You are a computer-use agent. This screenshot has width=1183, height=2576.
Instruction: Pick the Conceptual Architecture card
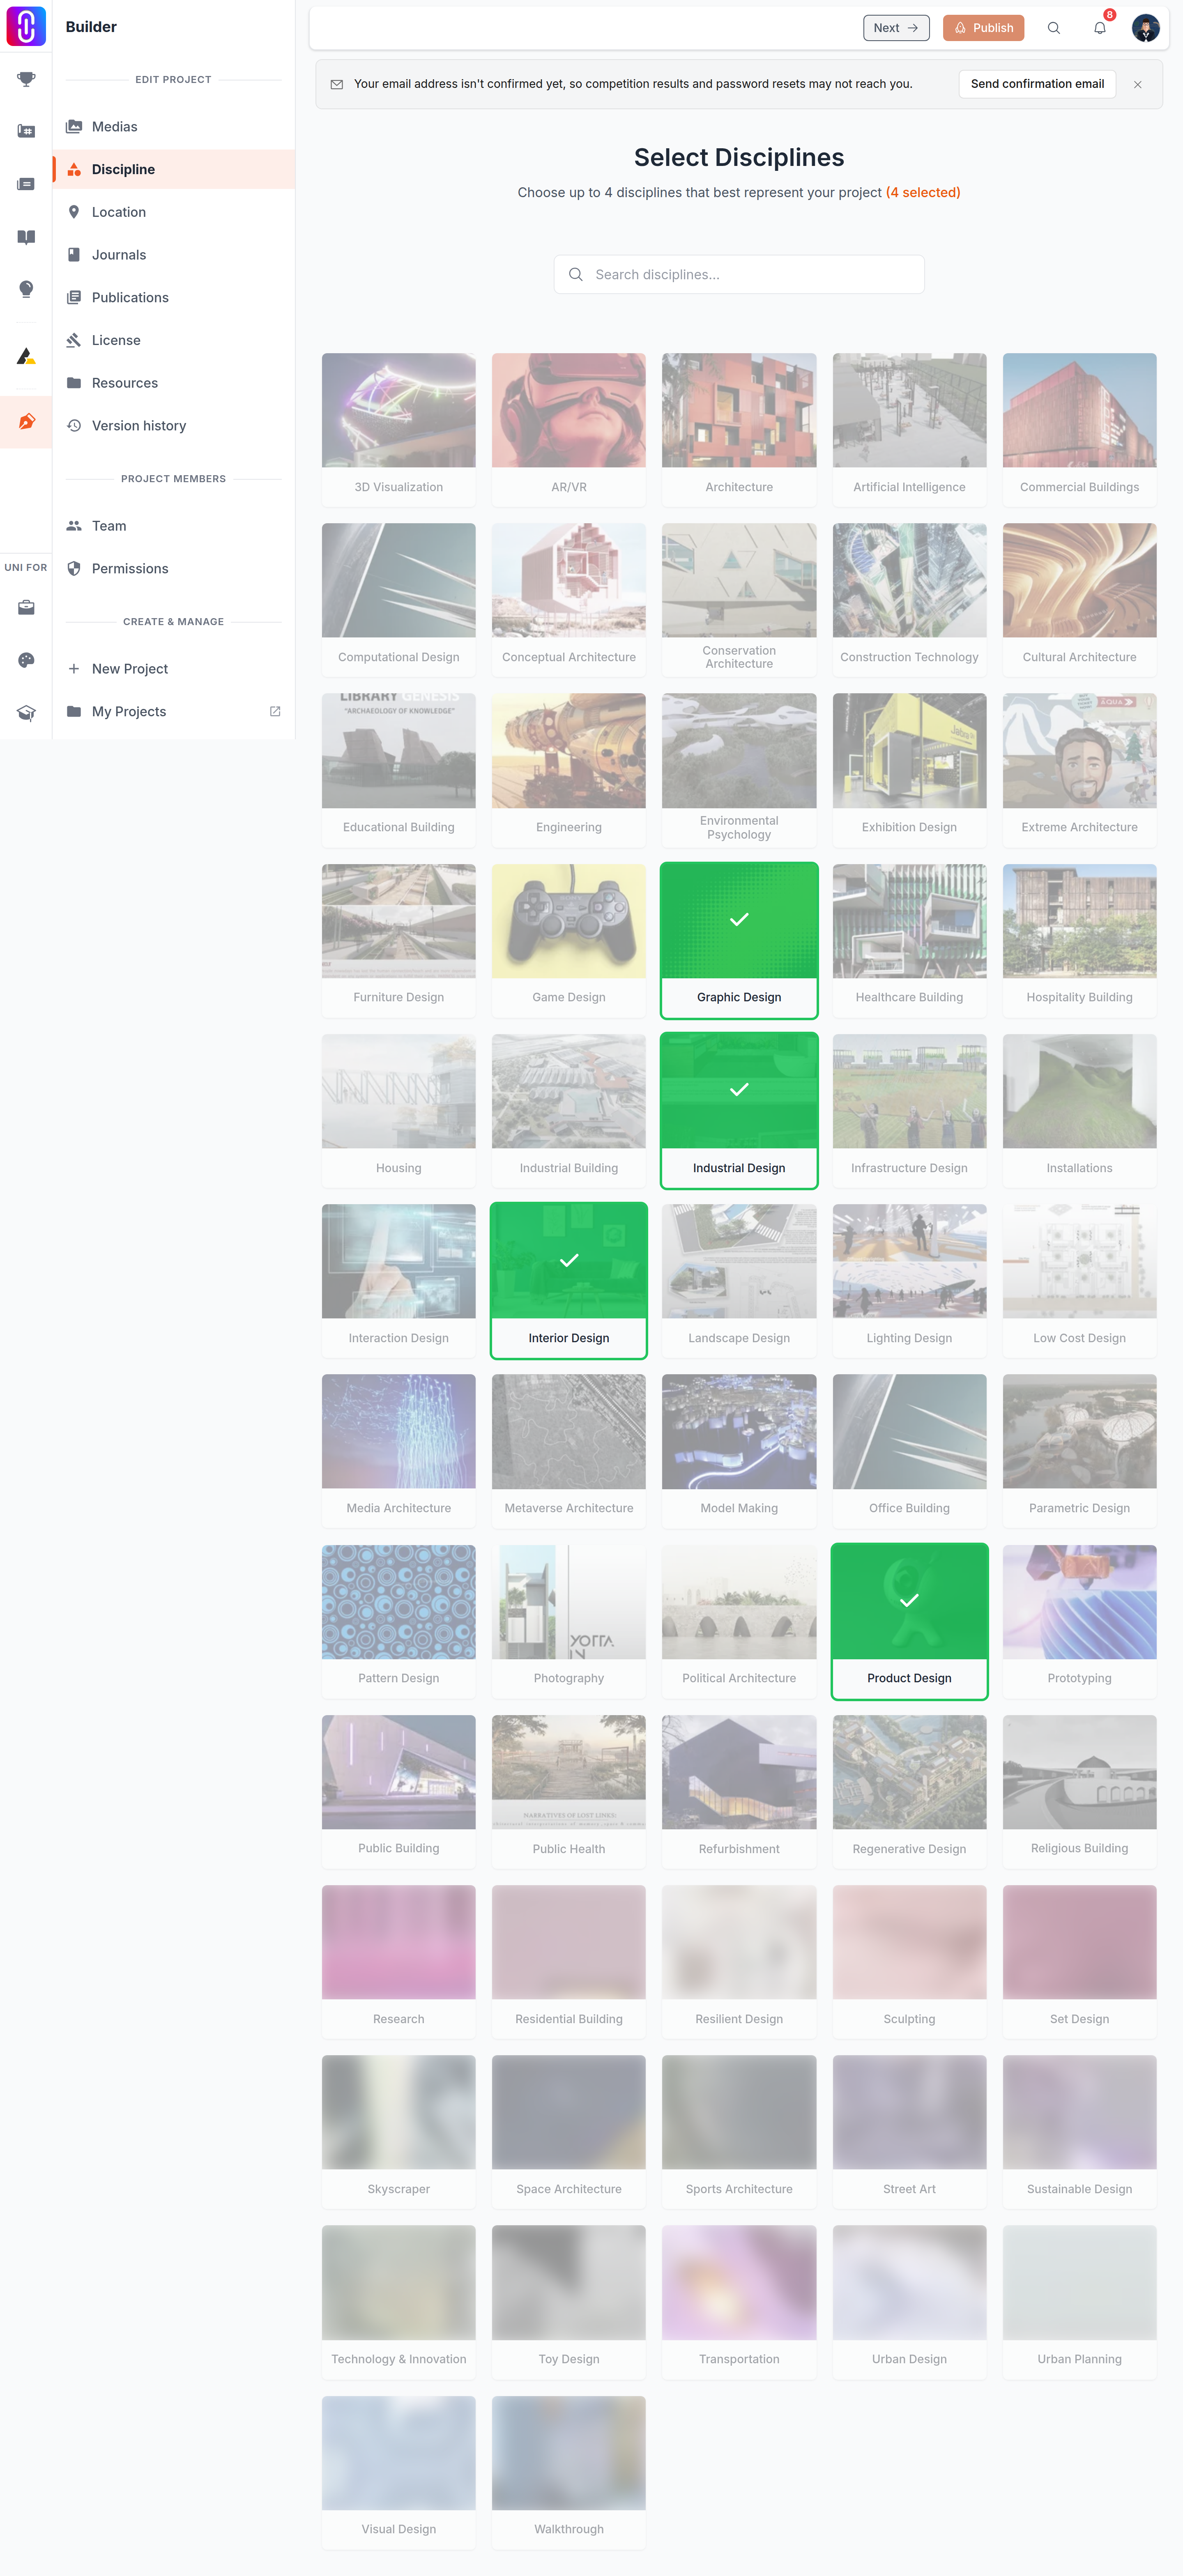pos(569,600)
